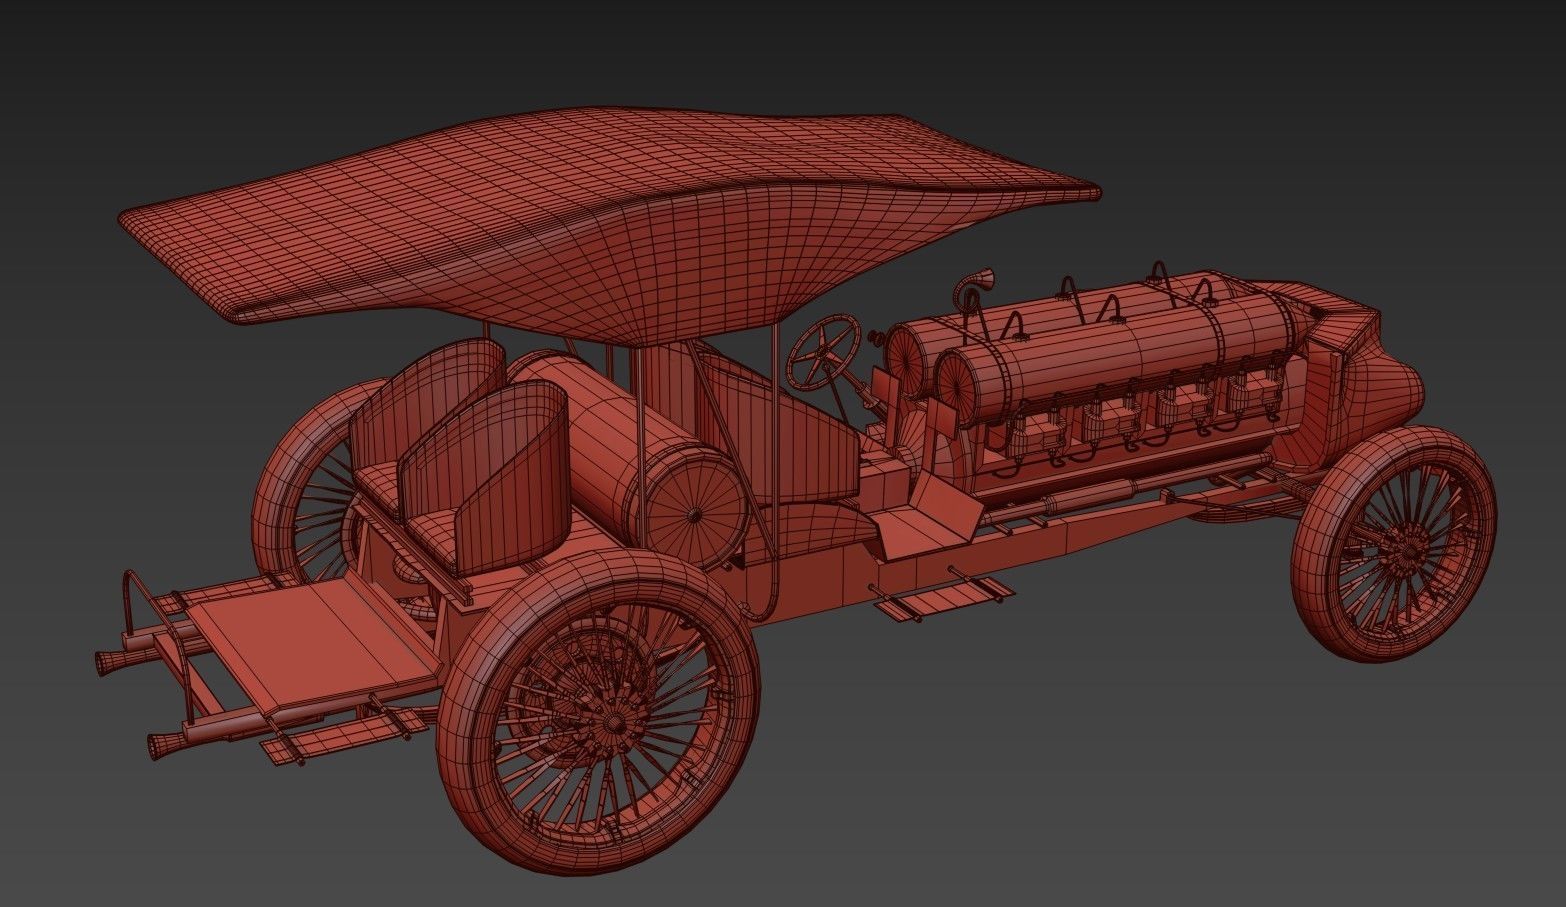This screenshot has width=1566, height=907.
Task: Pick the bulb horn beside steering wheel
Action: tap(973, 288)
